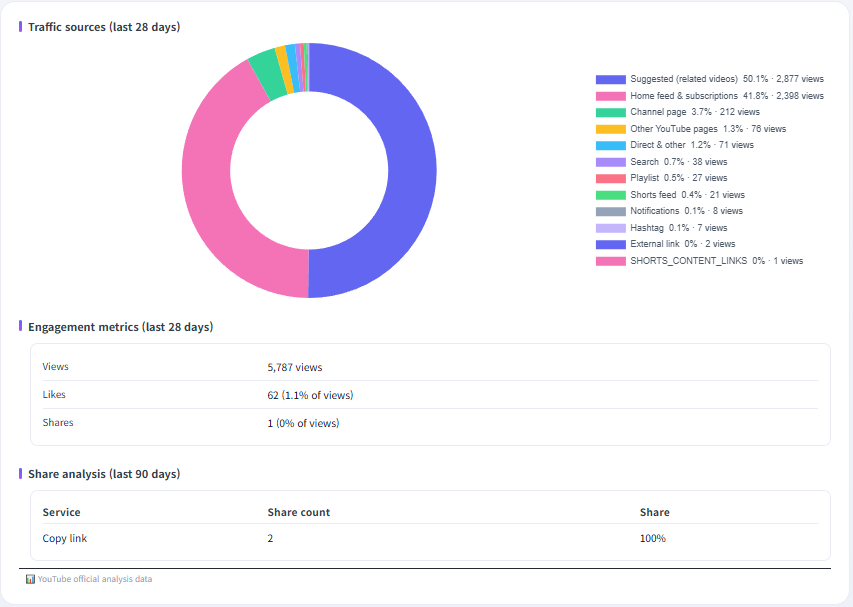Click 'Playlist 0.5% · 27 views' legend entry

coord(678,178)
